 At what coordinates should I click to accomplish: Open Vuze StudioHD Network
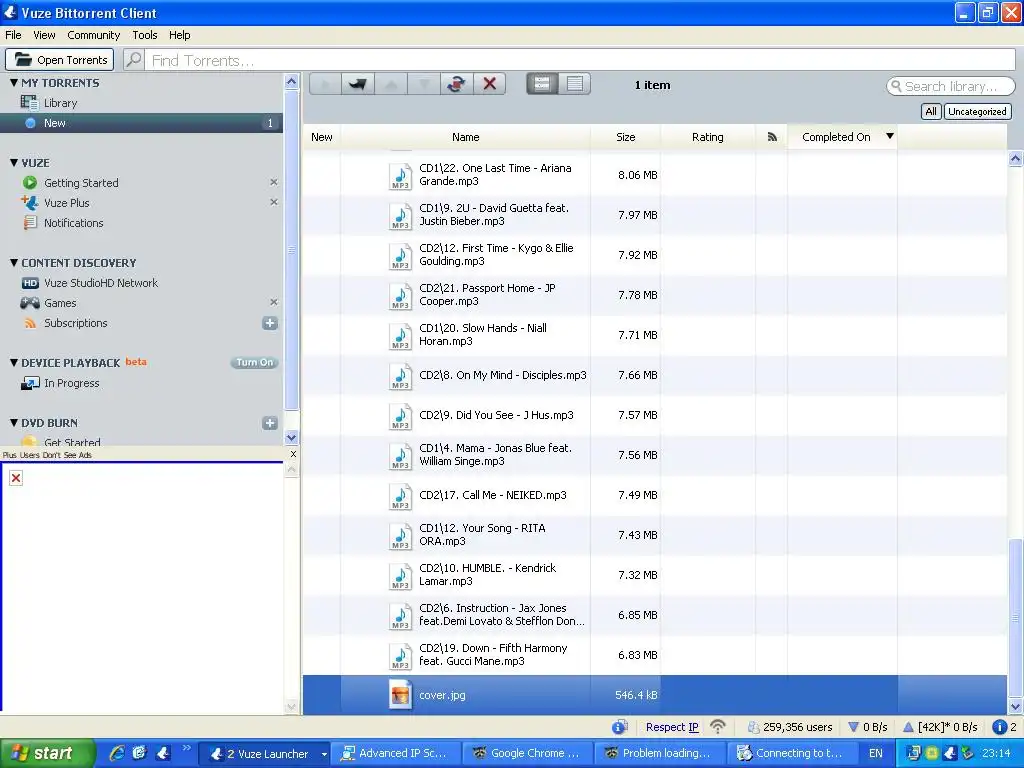[101, 283]
